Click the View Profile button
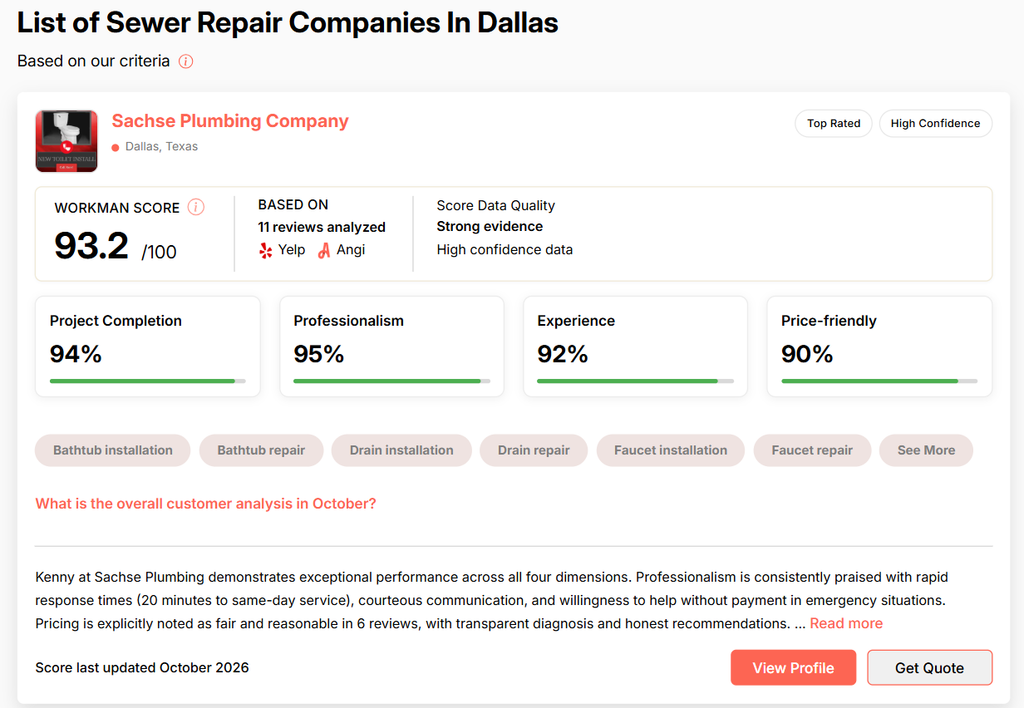1024x708 pixels. tap(793, 668)
